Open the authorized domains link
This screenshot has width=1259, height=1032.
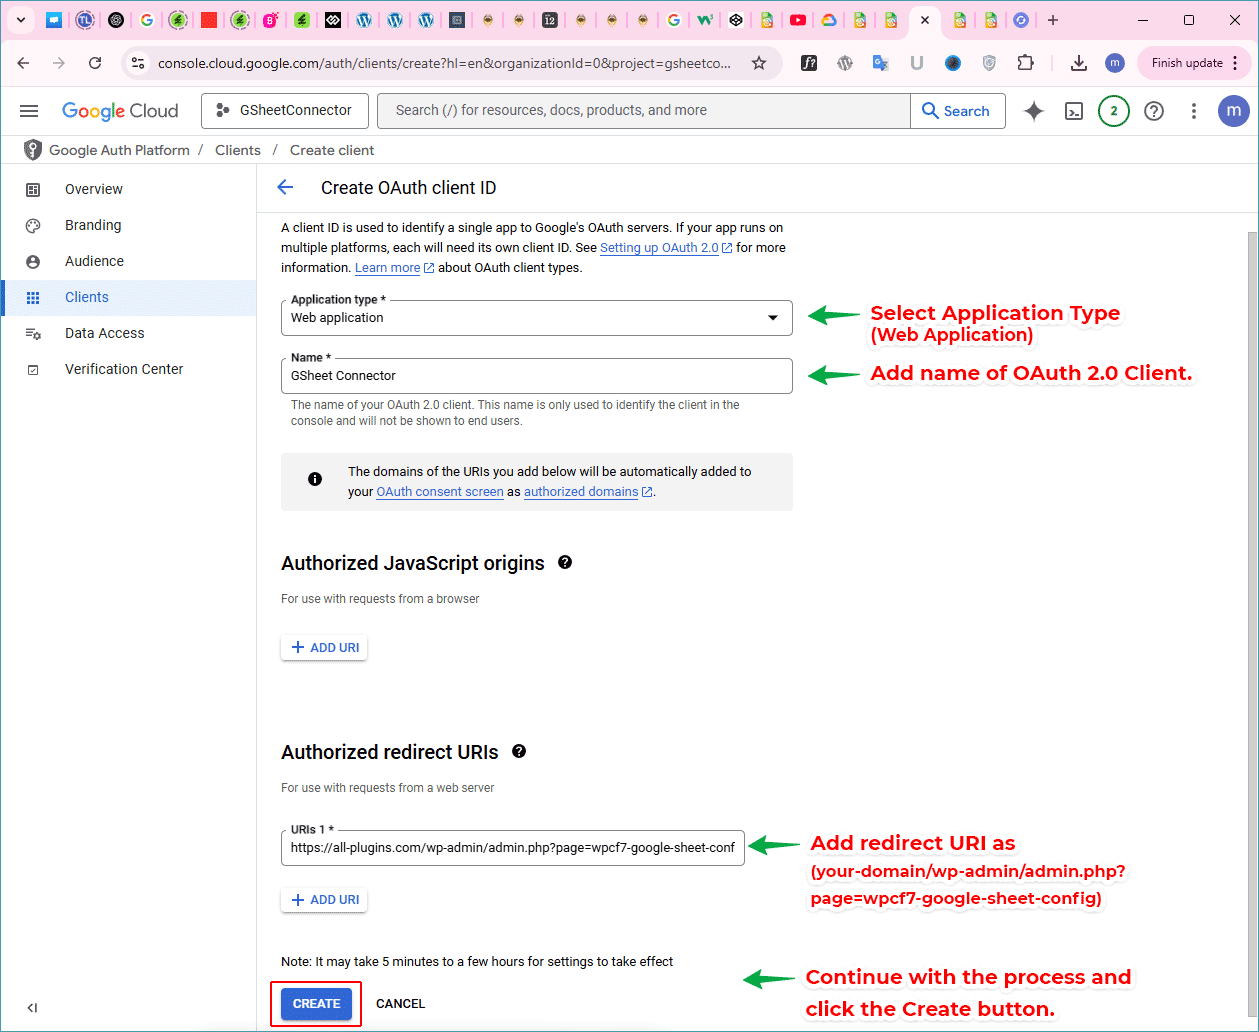(x=588, y=492)
